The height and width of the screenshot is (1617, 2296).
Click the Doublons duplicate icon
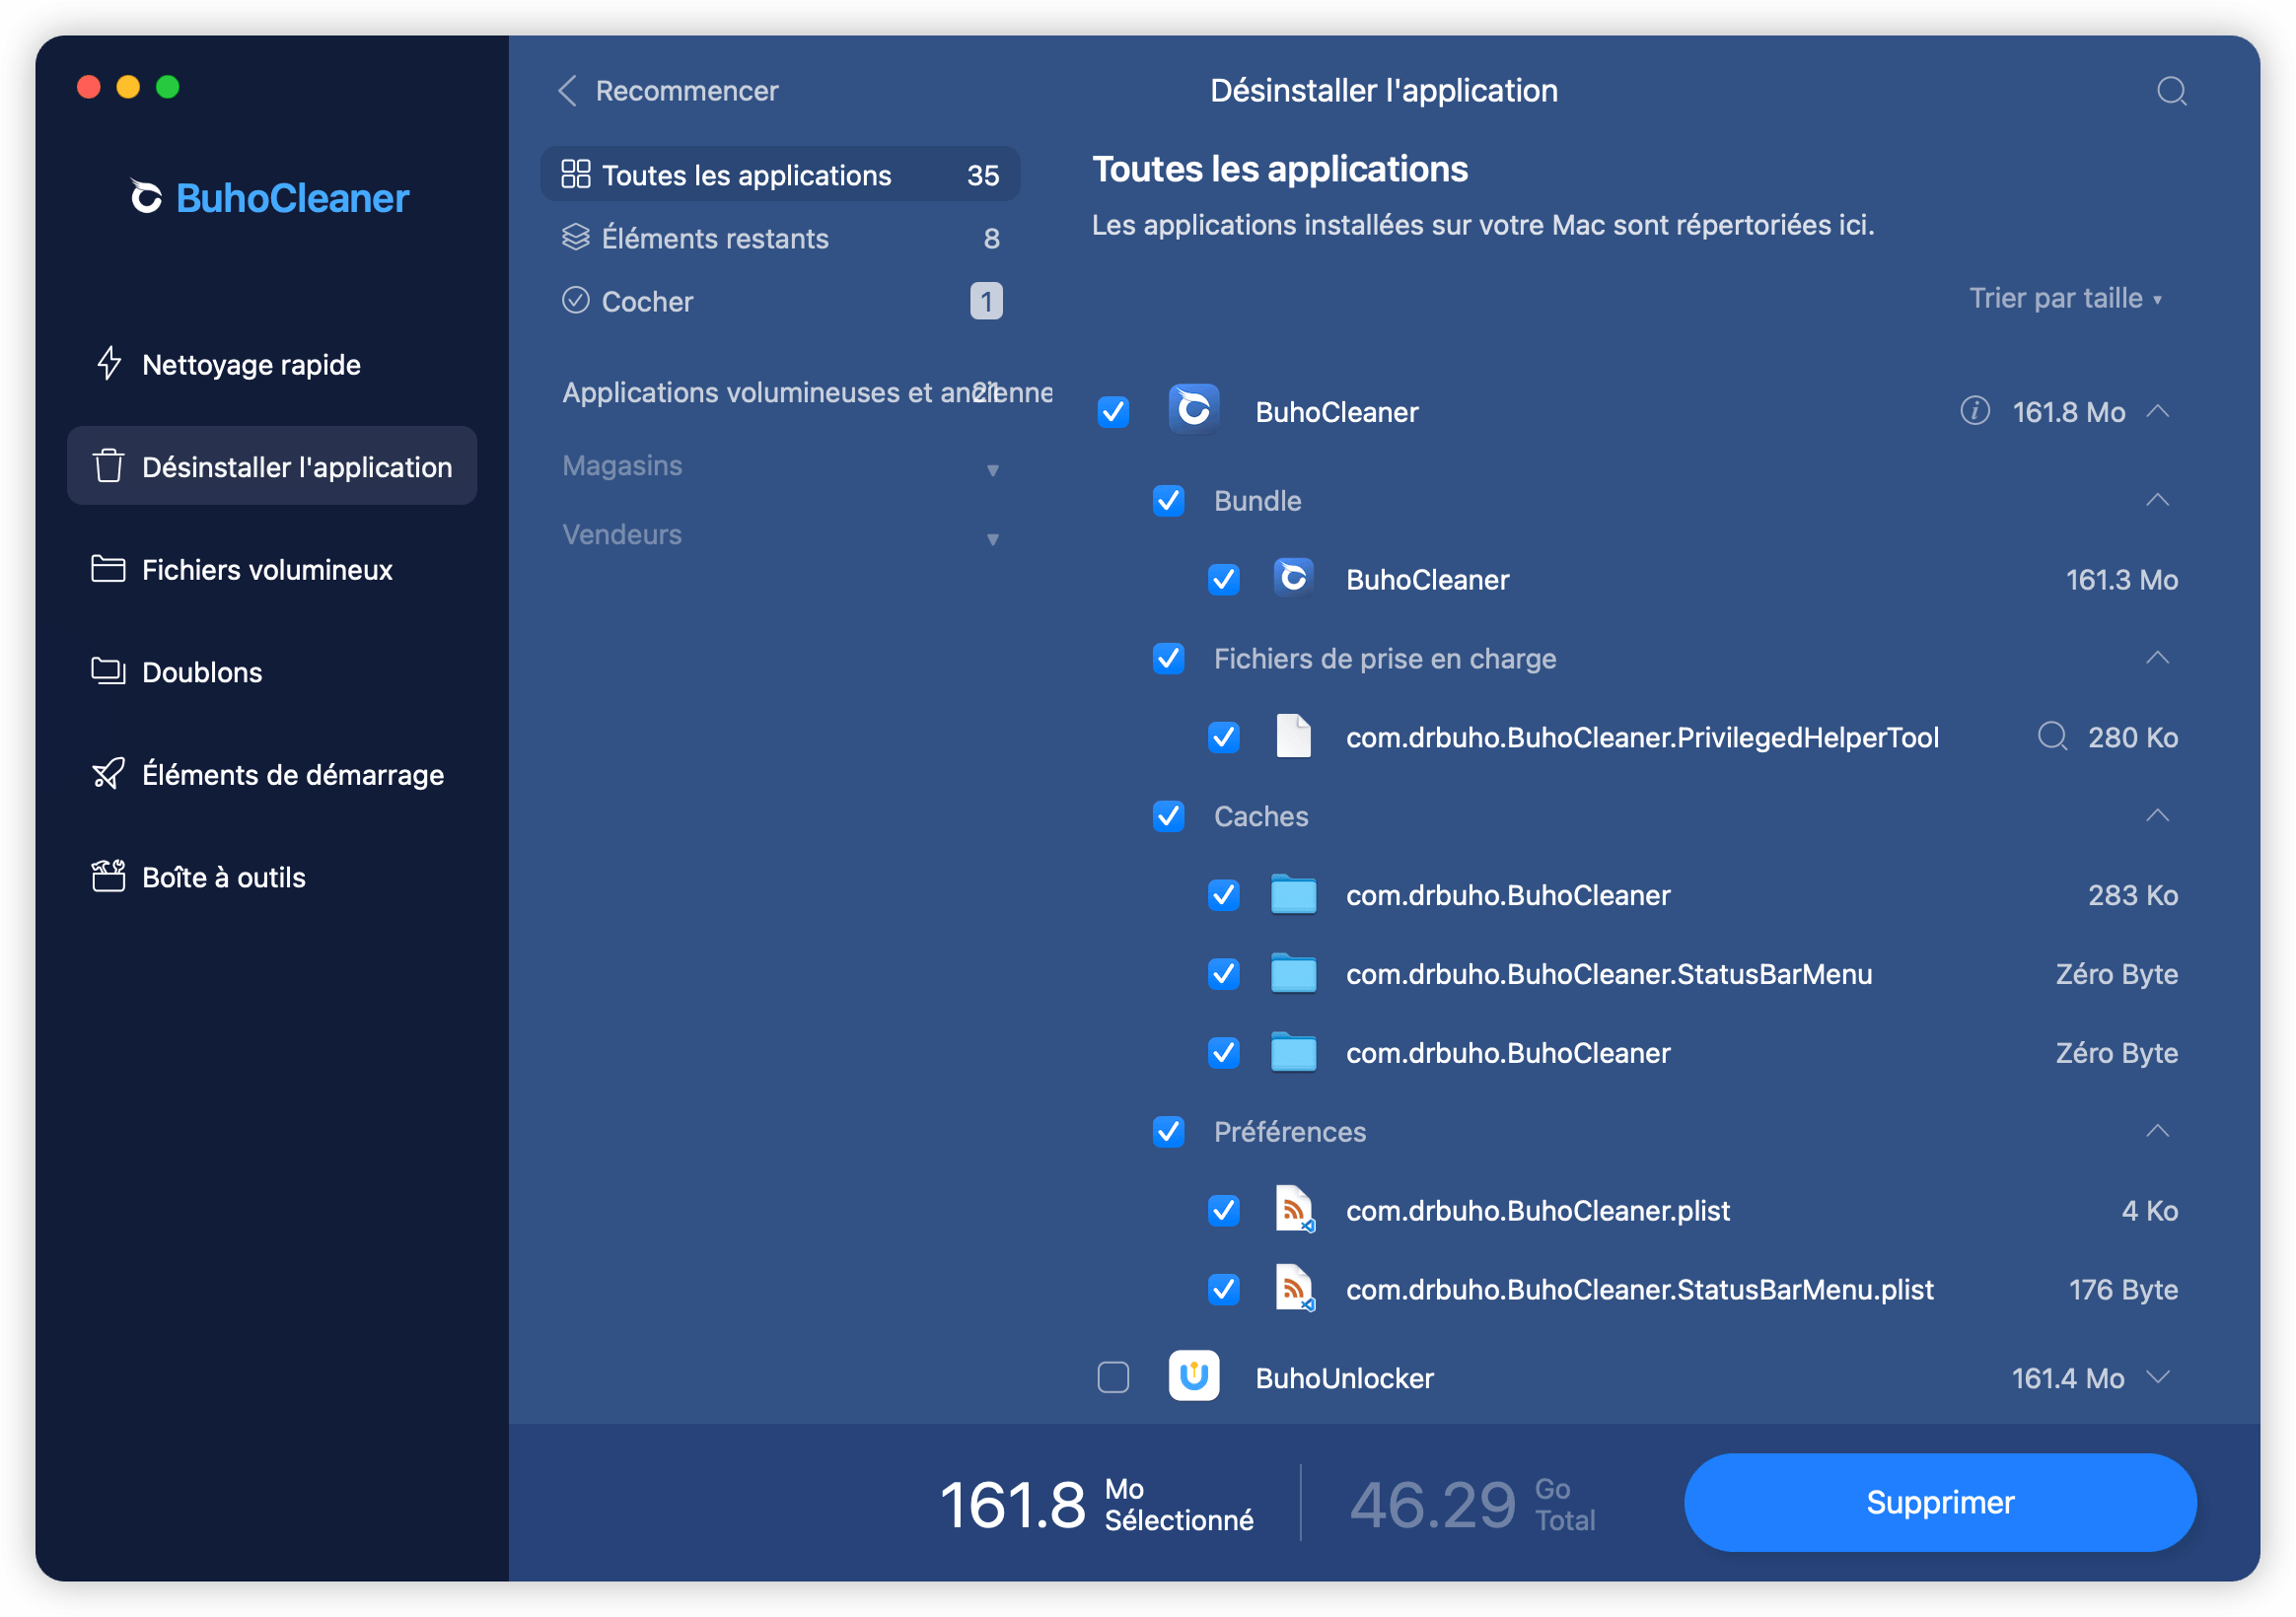(x=108, y=671)
